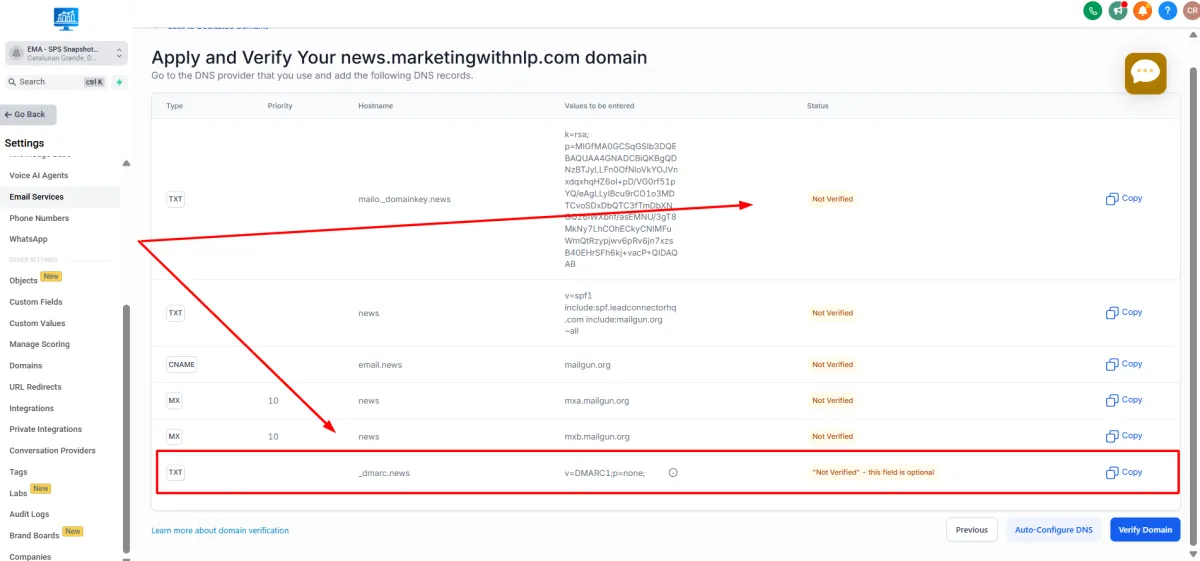Click the v=spf1 include value text
The height and width of the screenshot is (561, 1200).
pos(621,313)
